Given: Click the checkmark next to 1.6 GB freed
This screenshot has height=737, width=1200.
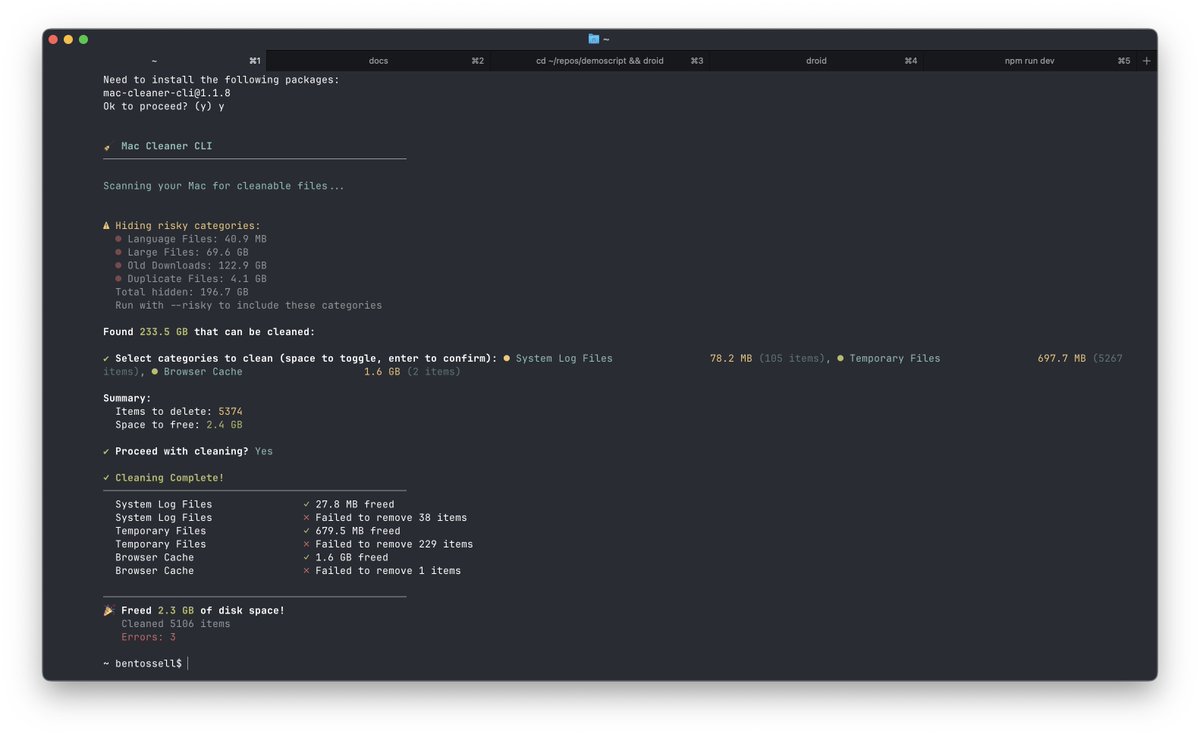Looking at the screenshot, I should point(307,557).
